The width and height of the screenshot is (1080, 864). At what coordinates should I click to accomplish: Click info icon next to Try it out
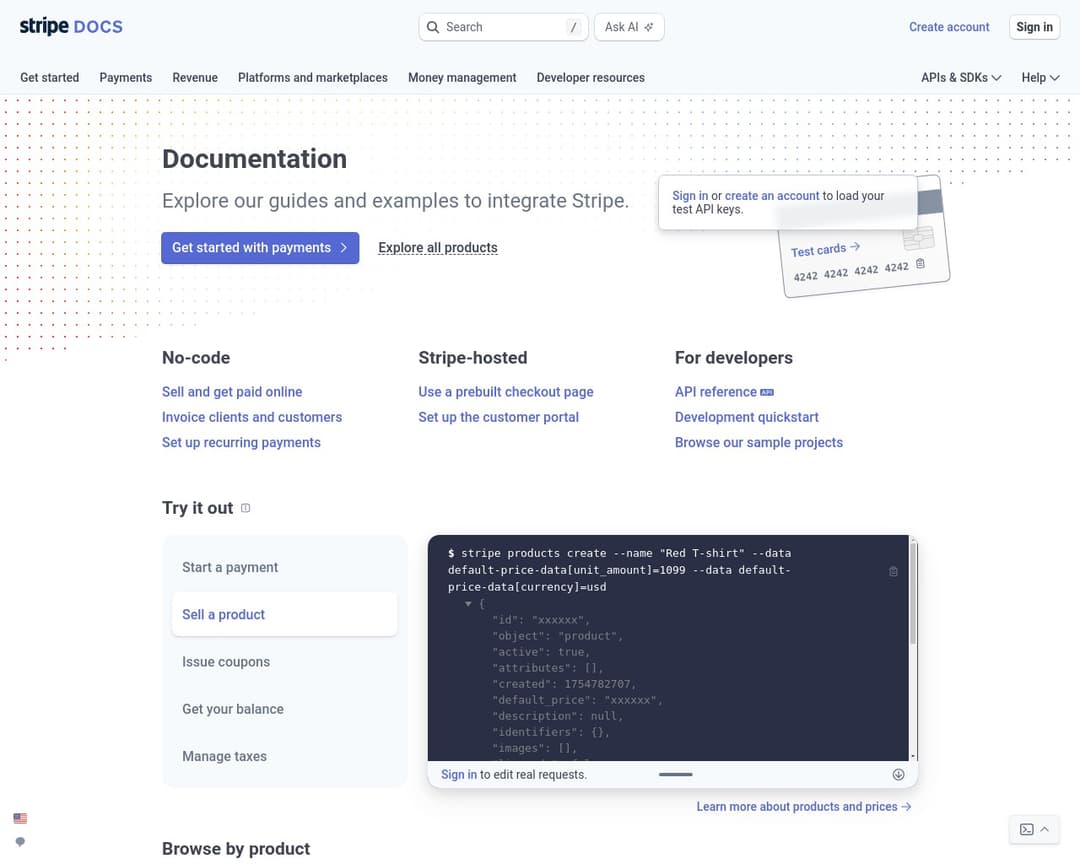[245, 508]
